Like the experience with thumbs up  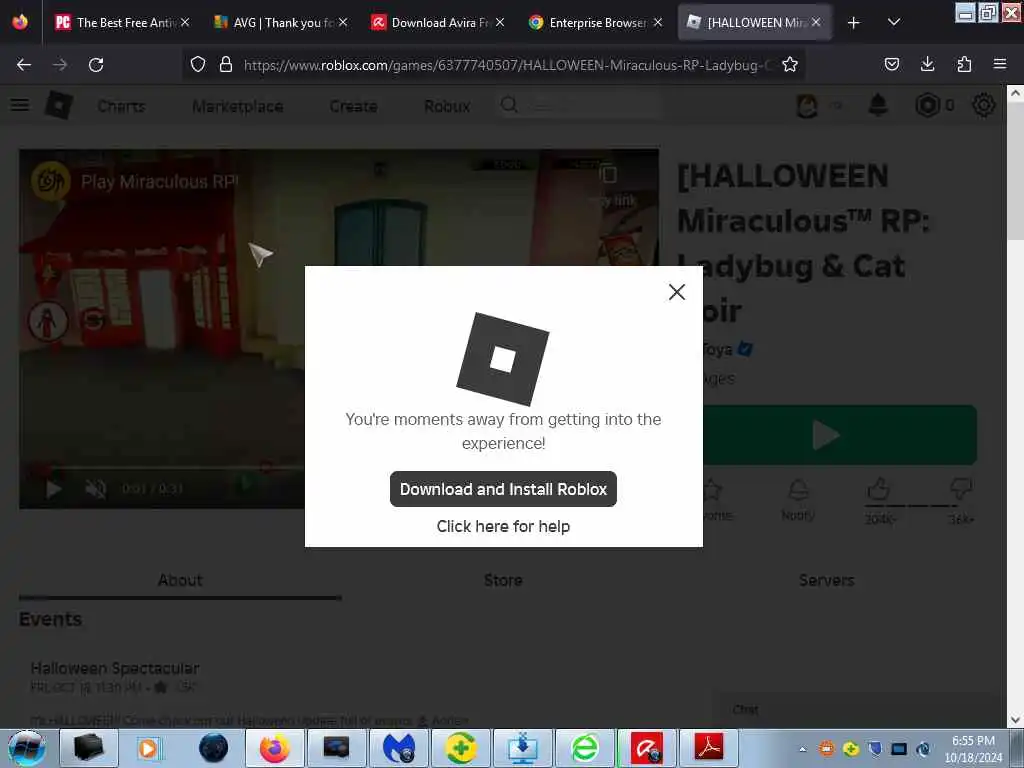[x=879, y=488]
